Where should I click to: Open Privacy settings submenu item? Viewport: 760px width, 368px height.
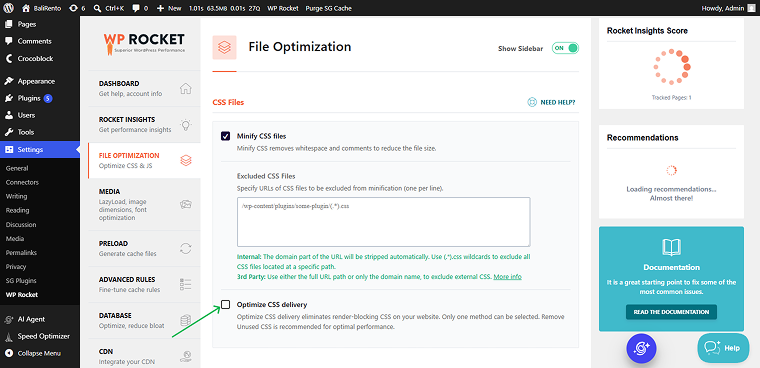click(x=16, y=267)
